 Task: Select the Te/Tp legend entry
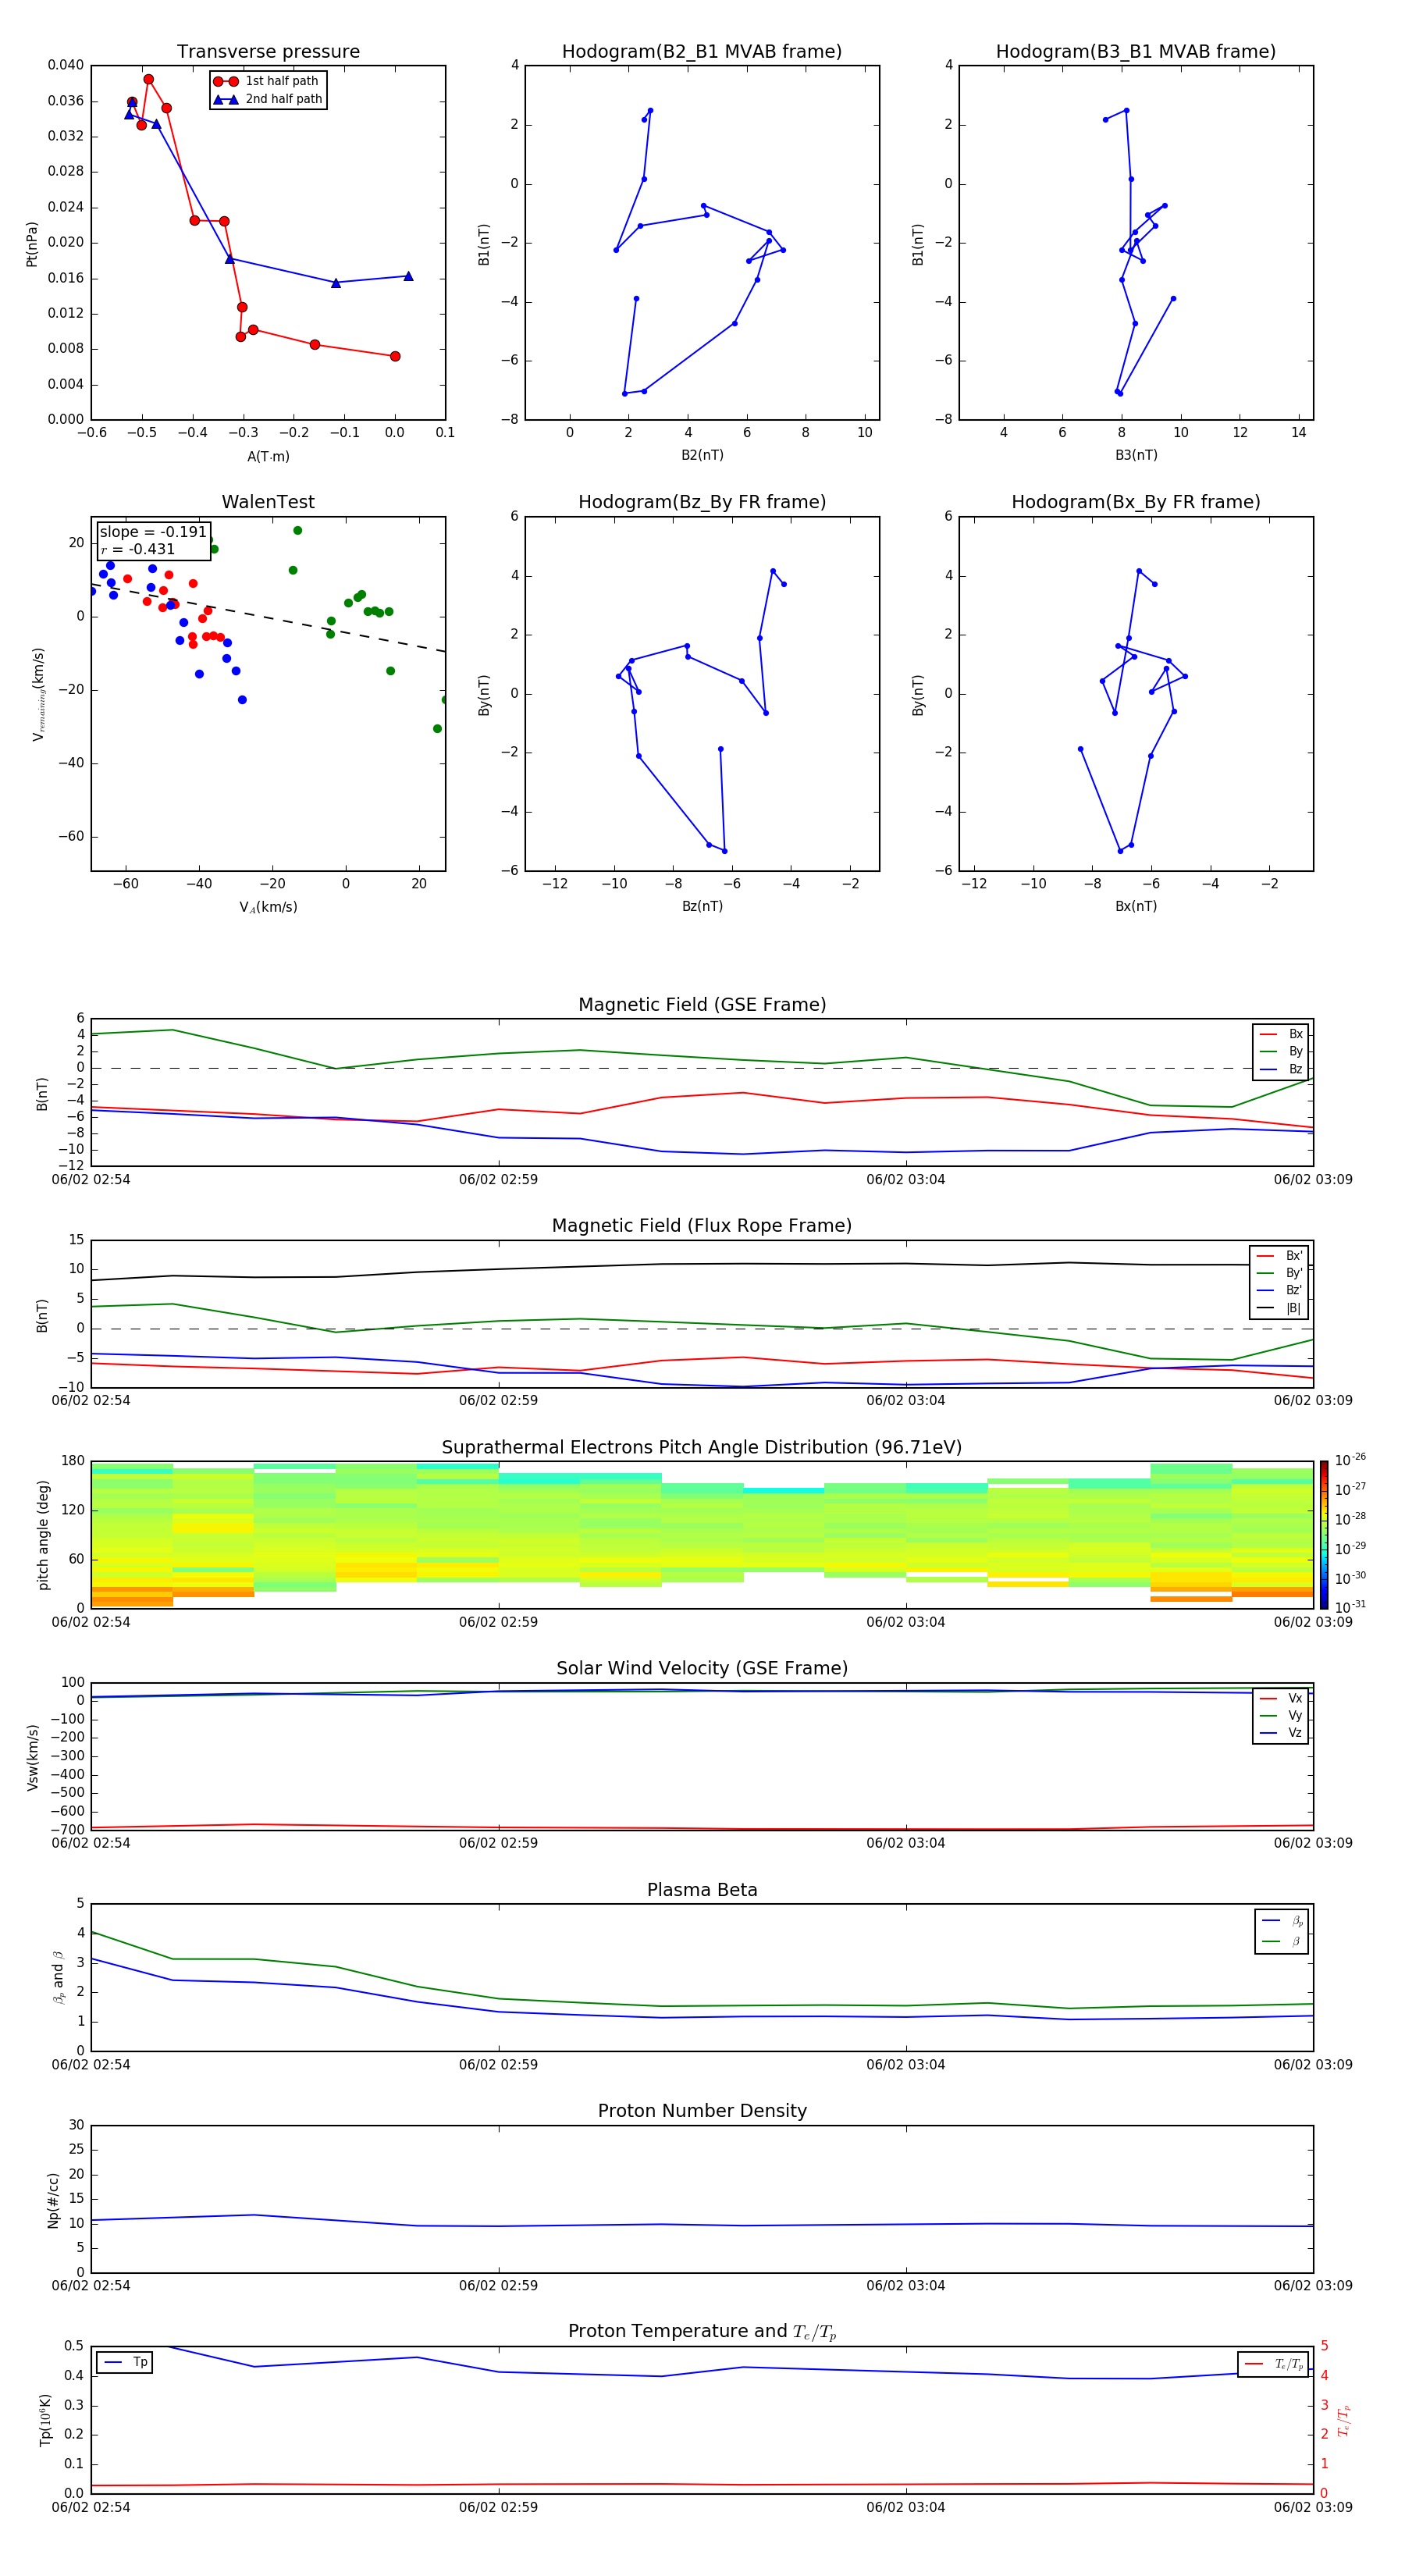pyautogui.click(x=1275, y=2364)
